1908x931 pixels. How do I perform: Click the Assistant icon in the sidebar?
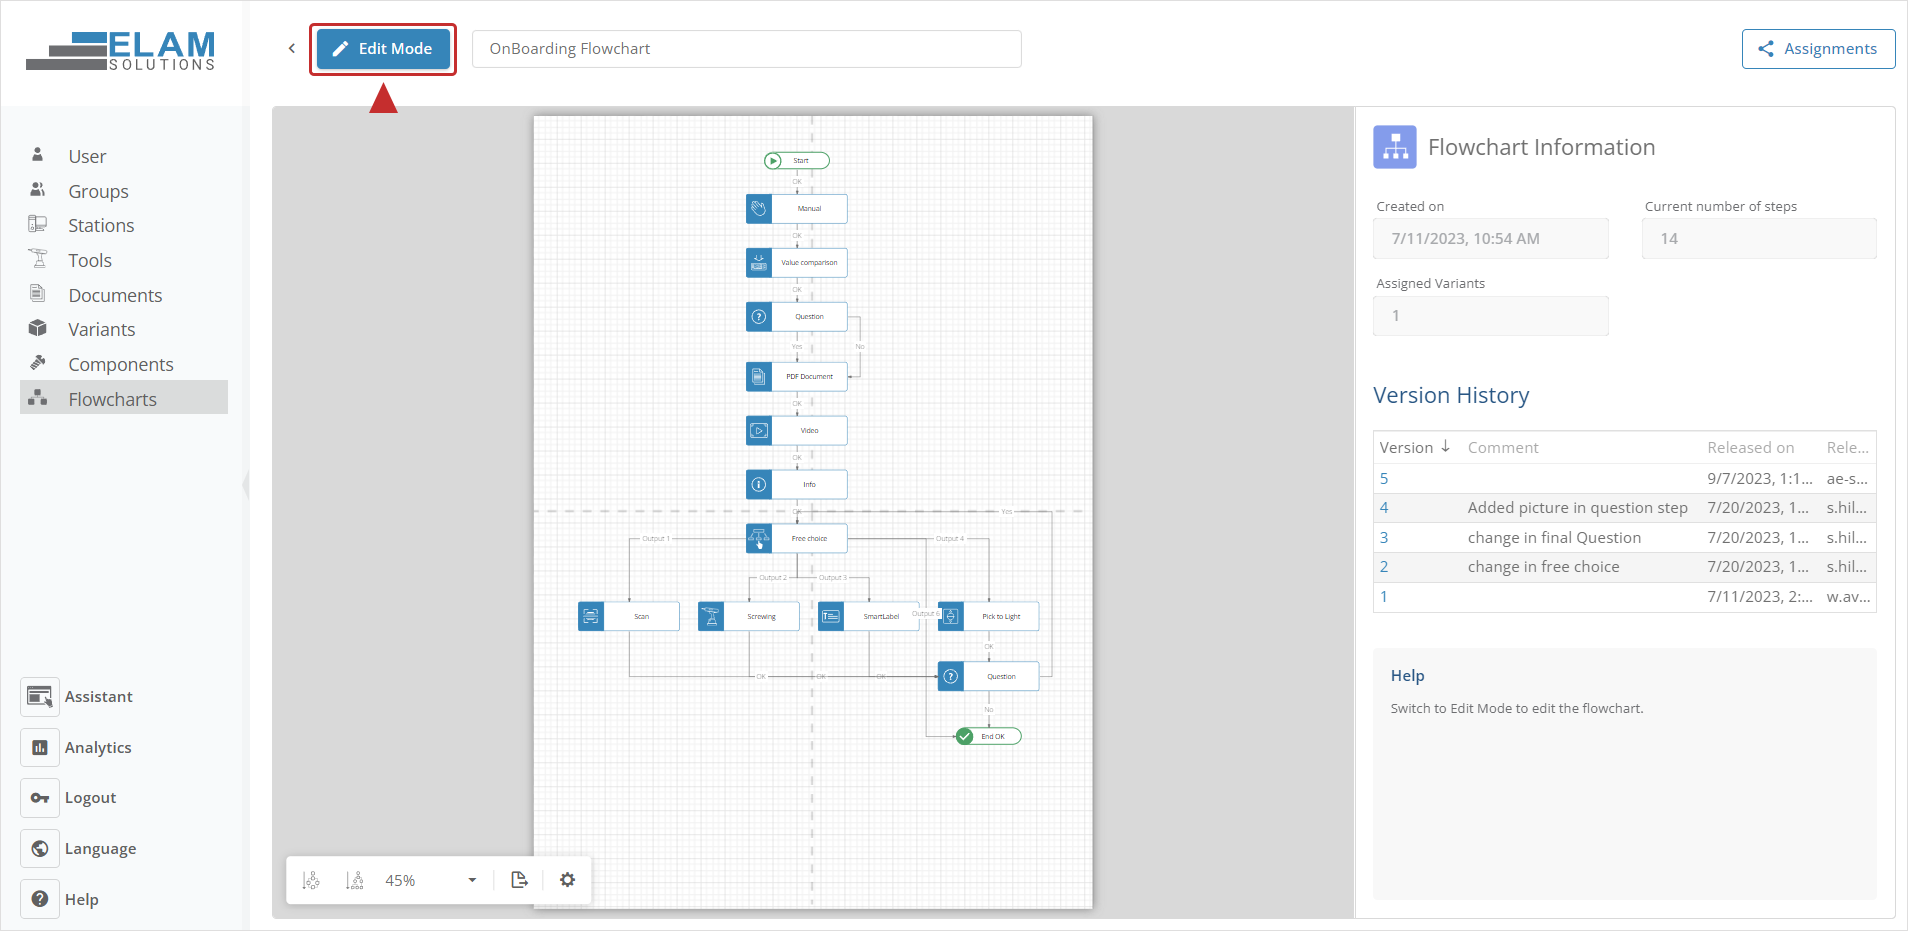pyautogui.click(x=39, y=696)
